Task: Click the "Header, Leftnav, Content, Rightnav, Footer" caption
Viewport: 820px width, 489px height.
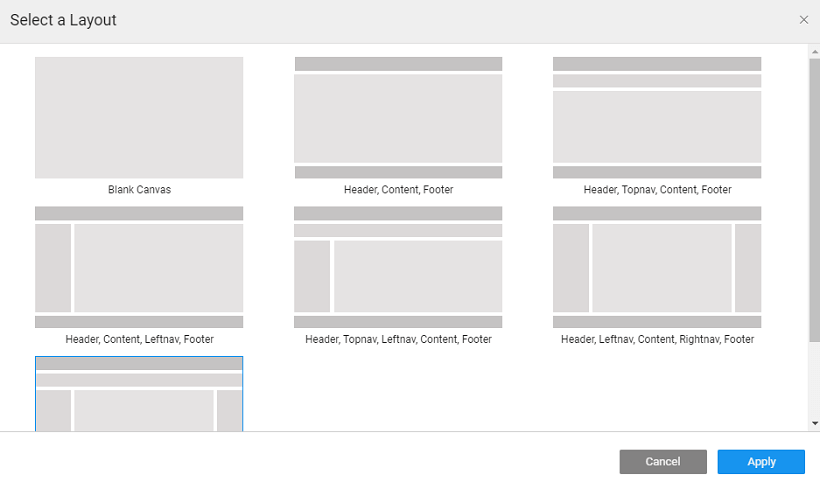Action: 657,340
